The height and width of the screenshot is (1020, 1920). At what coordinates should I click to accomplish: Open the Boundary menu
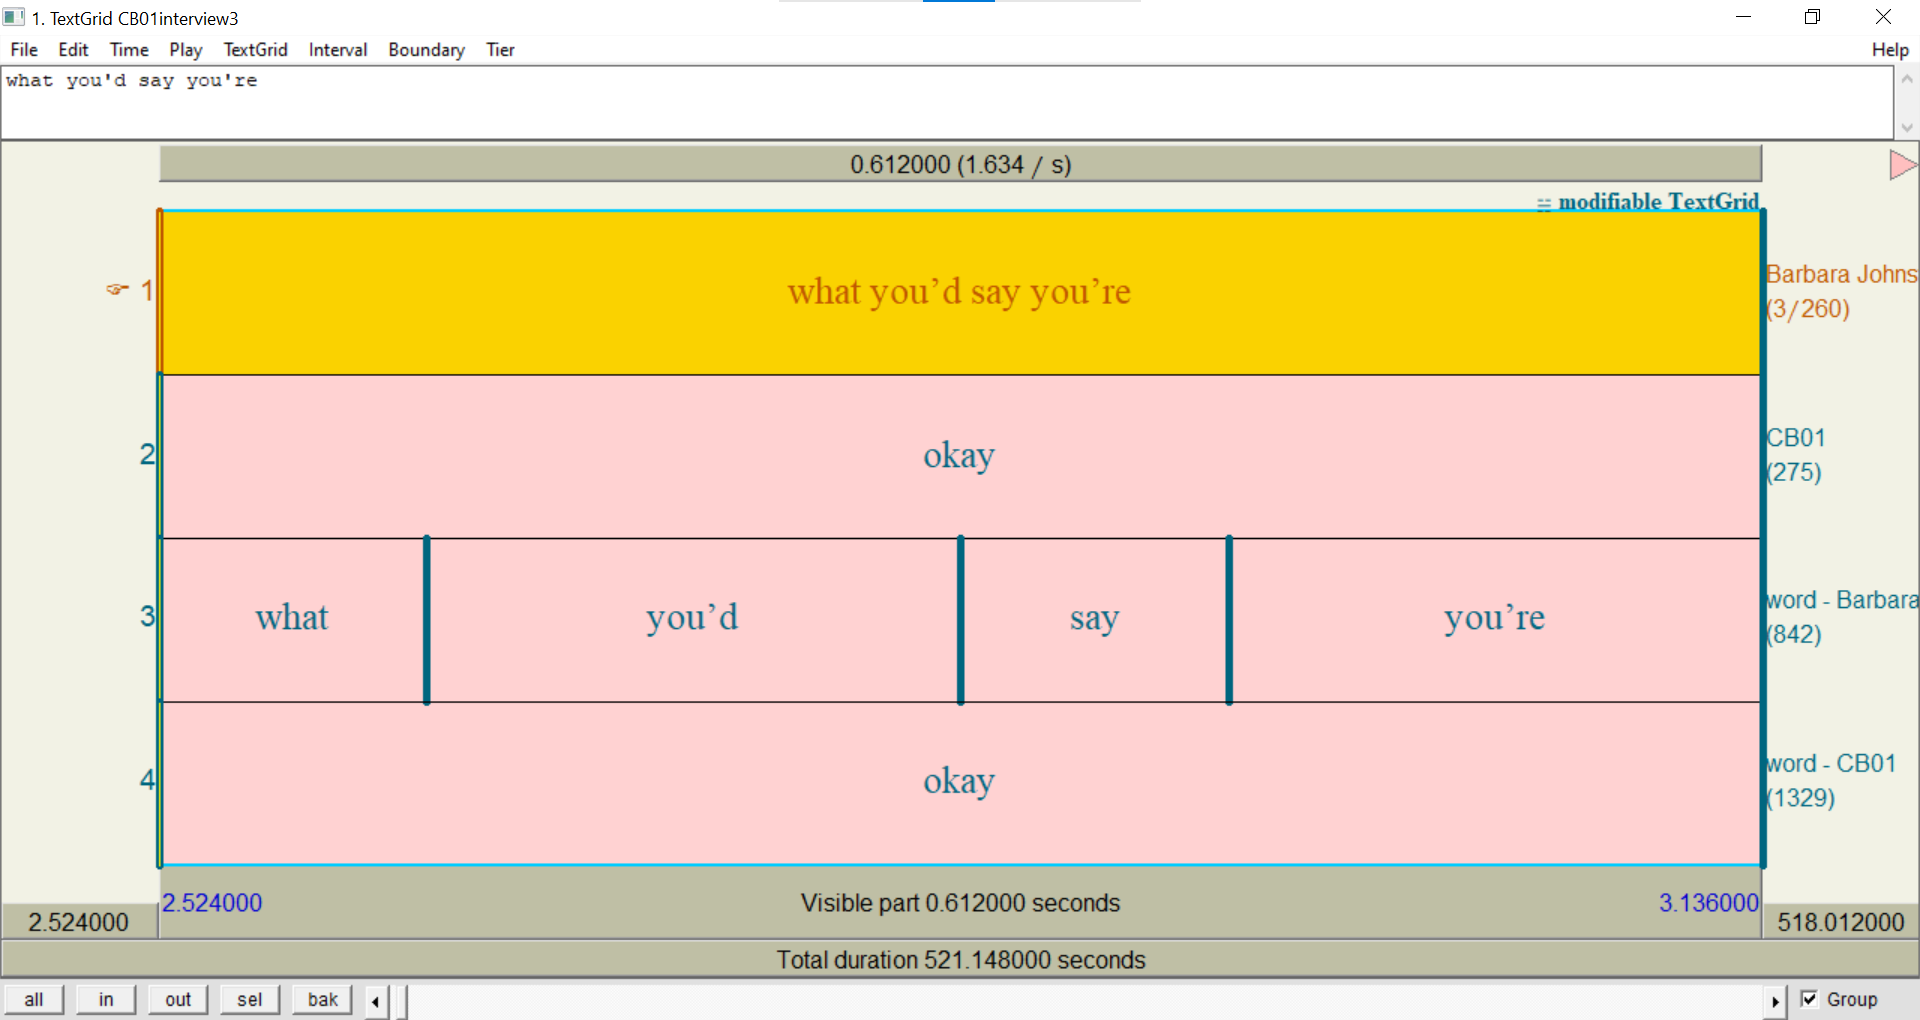[427, 50]
